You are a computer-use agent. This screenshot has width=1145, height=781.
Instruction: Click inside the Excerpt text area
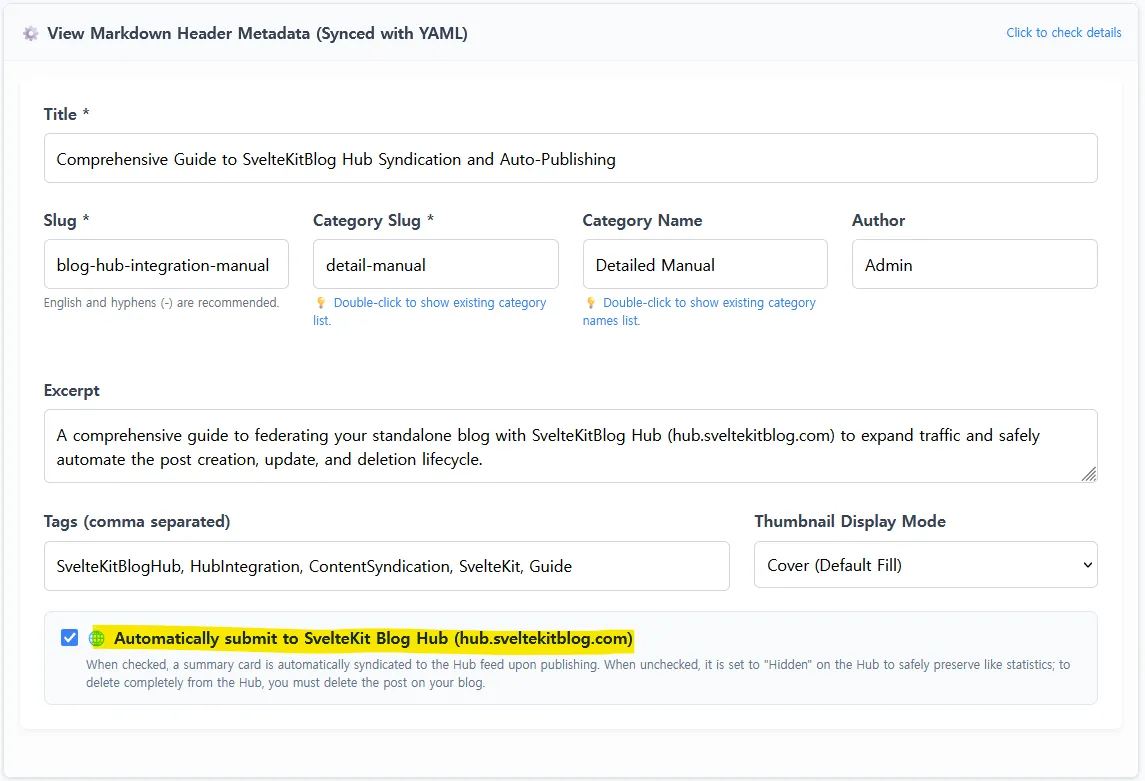(x=570, y=446)
